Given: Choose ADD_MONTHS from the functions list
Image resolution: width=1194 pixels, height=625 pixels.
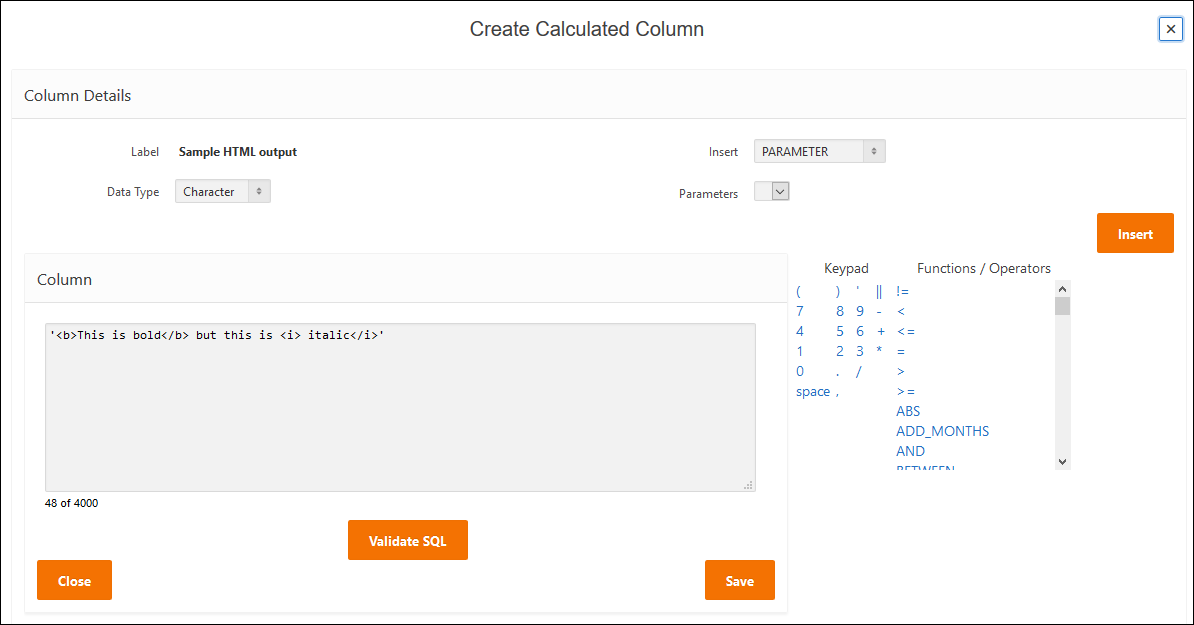Looking at the screenshot, I should (x=942, y=431).
